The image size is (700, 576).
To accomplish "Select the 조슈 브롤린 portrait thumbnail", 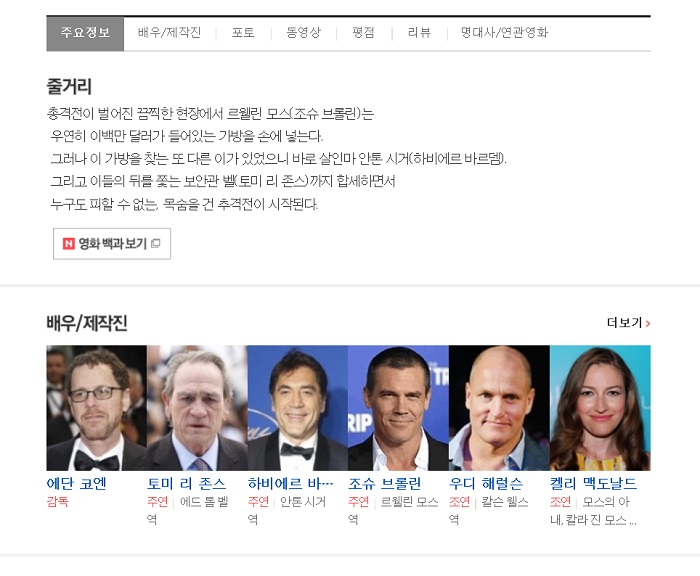I will coord(398,408).
